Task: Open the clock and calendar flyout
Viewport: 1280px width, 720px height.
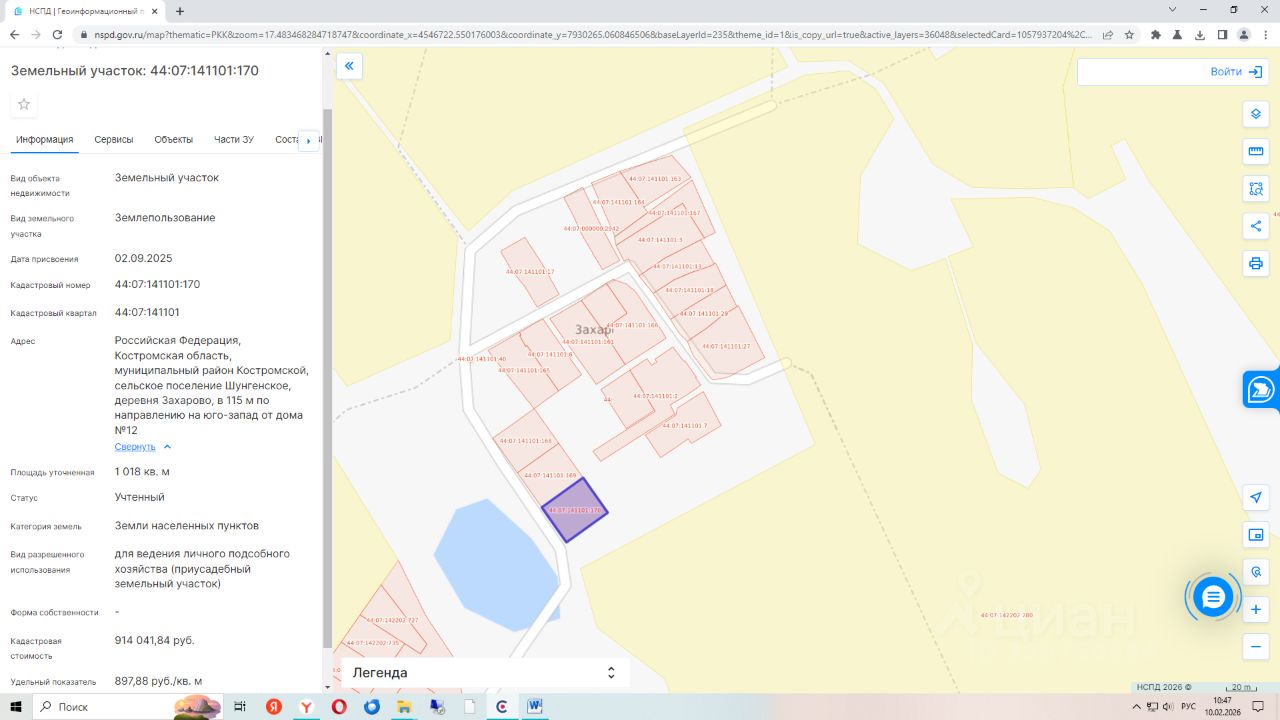Action: pyautogui.click(x=1222, y=707)
